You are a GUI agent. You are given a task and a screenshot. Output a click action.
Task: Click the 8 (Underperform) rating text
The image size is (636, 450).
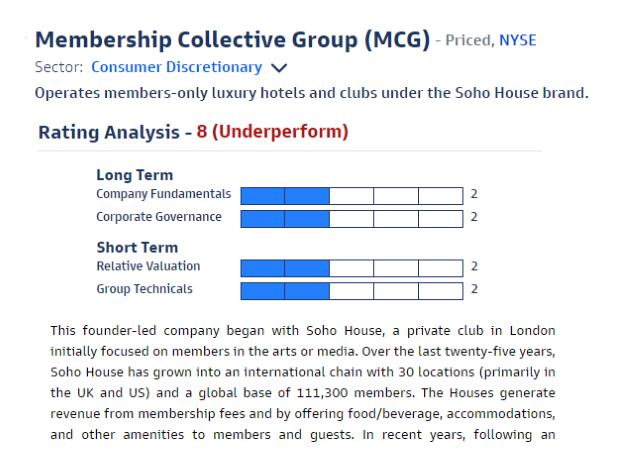[272, 132]
